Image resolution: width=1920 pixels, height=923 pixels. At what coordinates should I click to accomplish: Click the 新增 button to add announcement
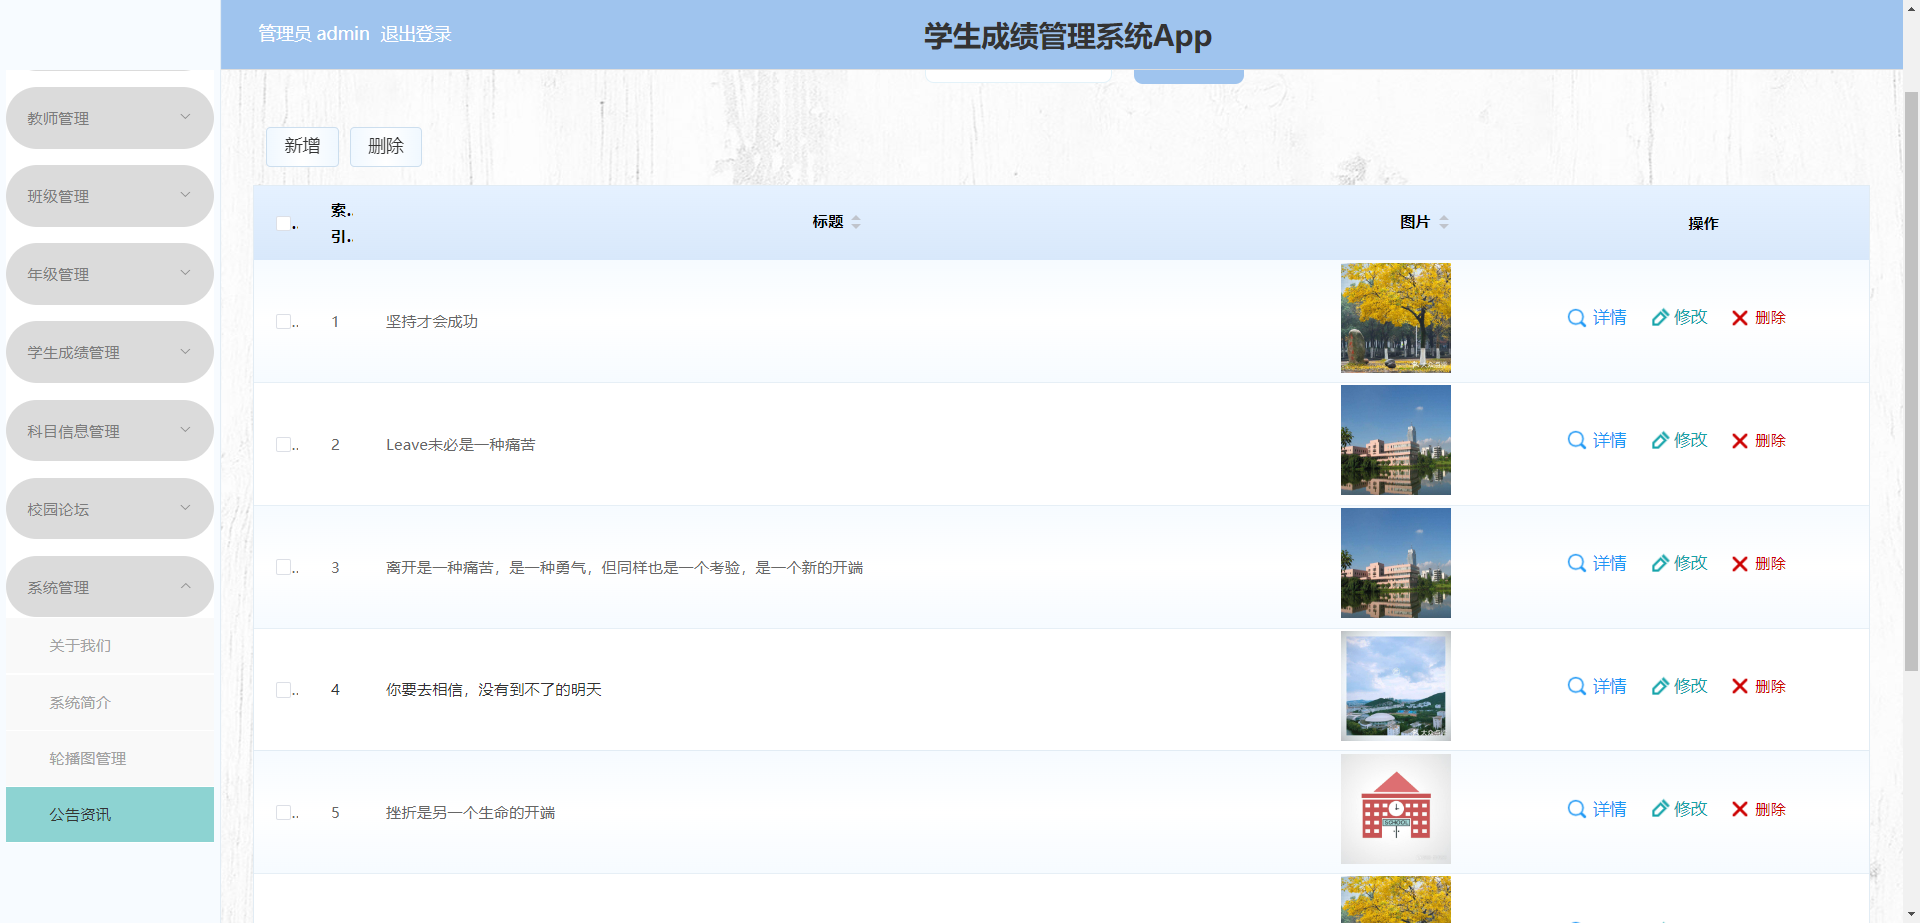pyautogui.click(x=302, y=146)
